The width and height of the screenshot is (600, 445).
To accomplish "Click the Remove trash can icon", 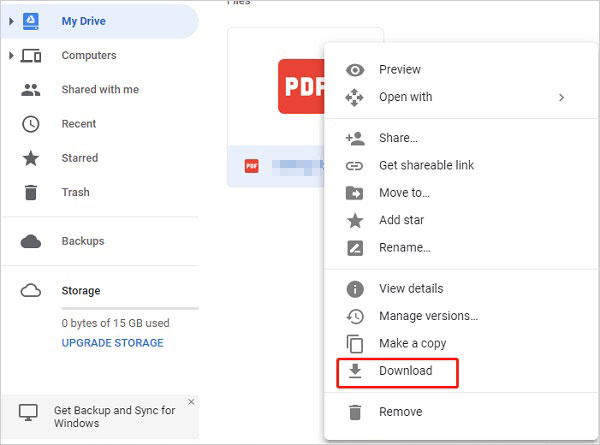I will [354, 412].
